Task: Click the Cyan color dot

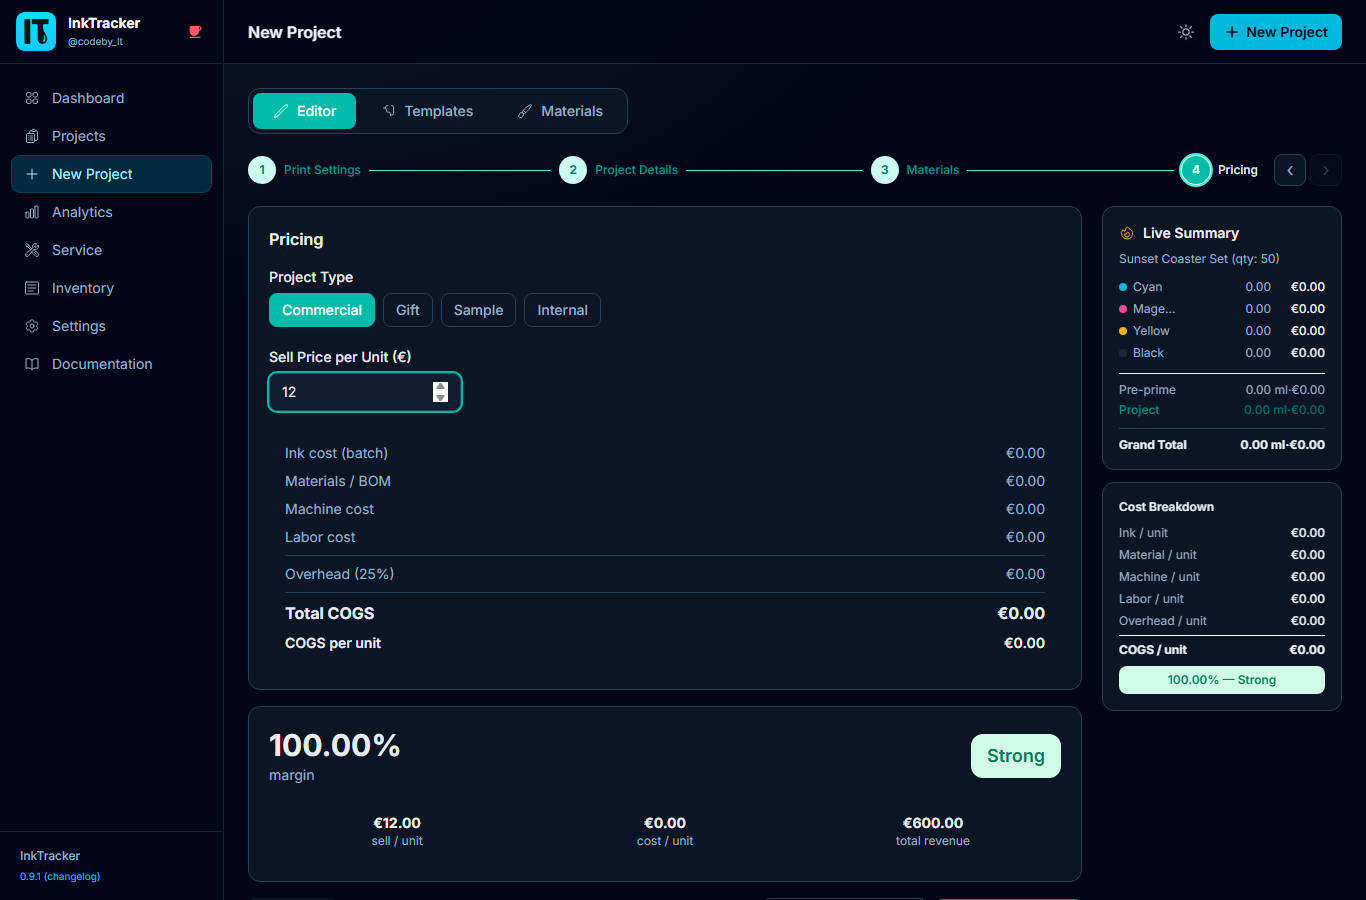Action: 1123,287
